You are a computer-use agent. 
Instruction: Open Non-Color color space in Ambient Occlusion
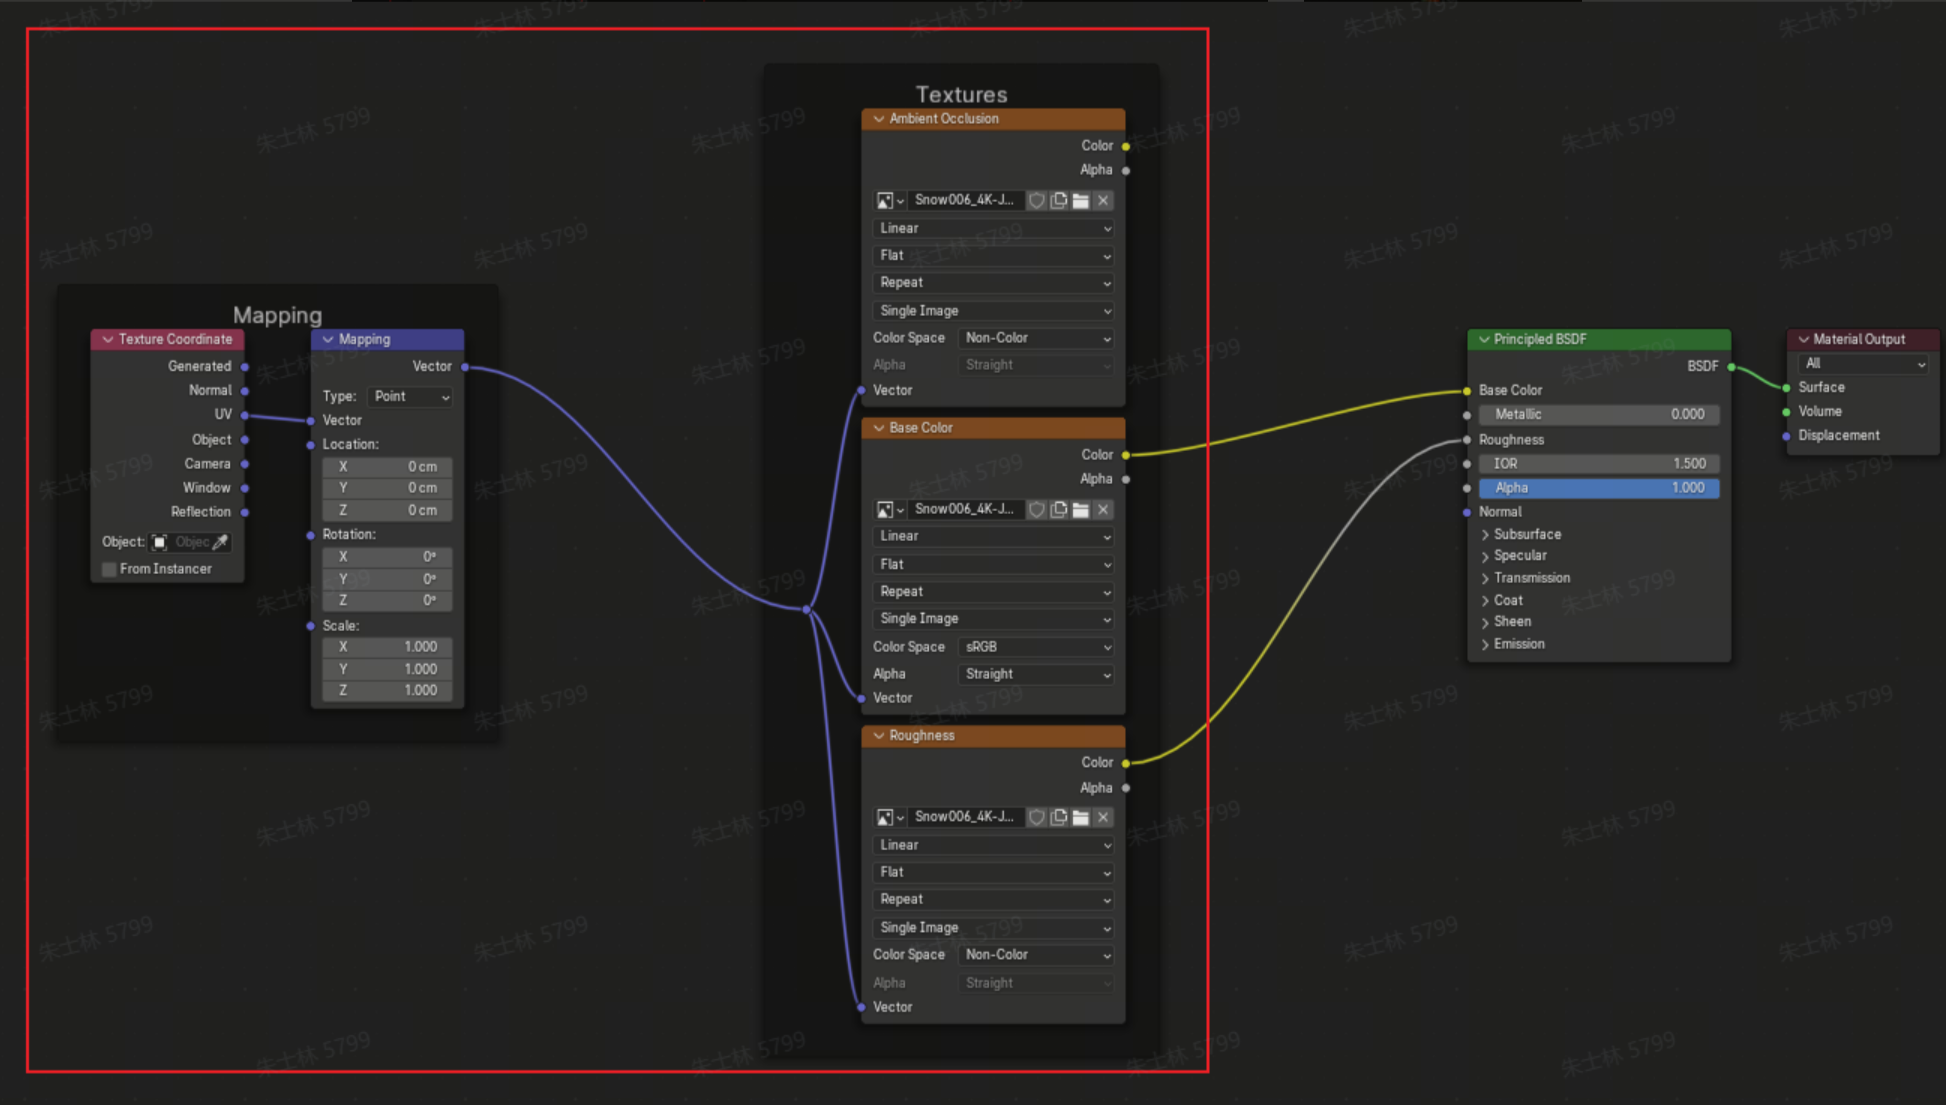coord(1036,338)
